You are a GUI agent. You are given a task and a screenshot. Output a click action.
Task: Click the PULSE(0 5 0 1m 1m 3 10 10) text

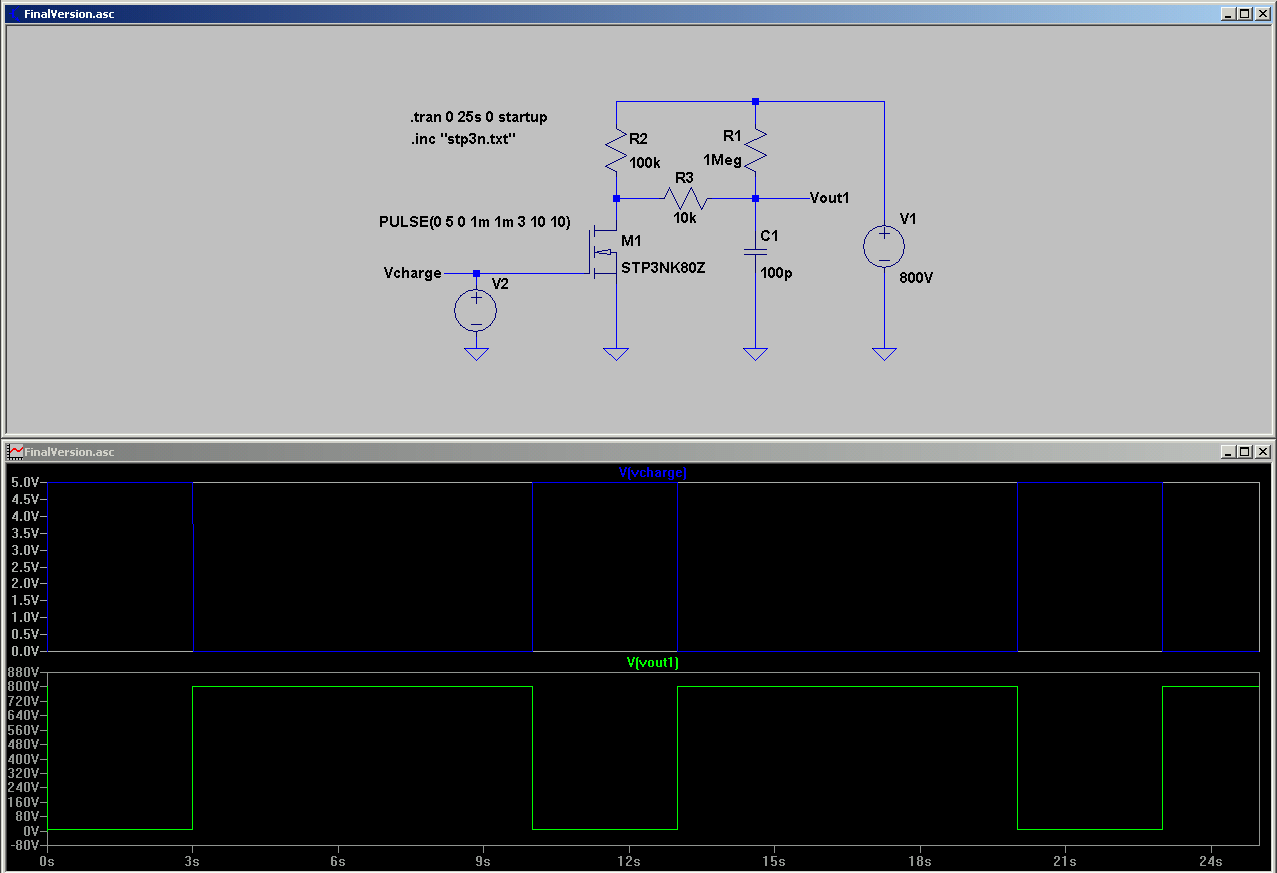474,221
